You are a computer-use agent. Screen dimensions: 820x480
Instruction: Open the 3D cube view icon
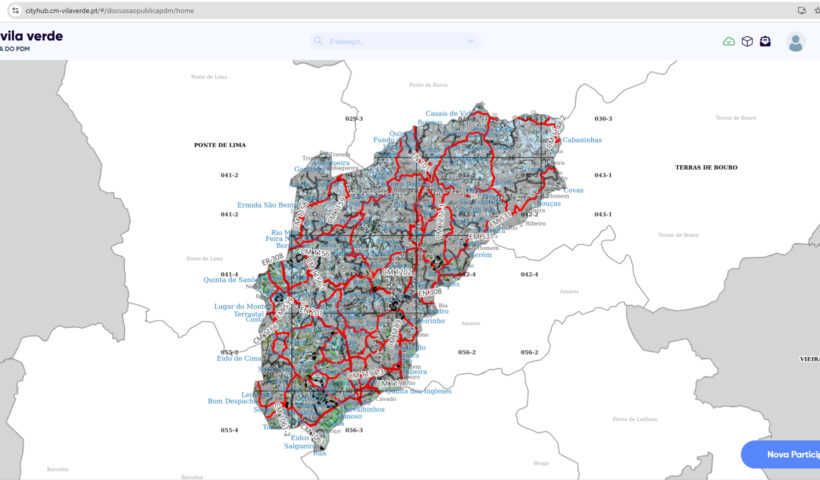click(x=747, y=42)
